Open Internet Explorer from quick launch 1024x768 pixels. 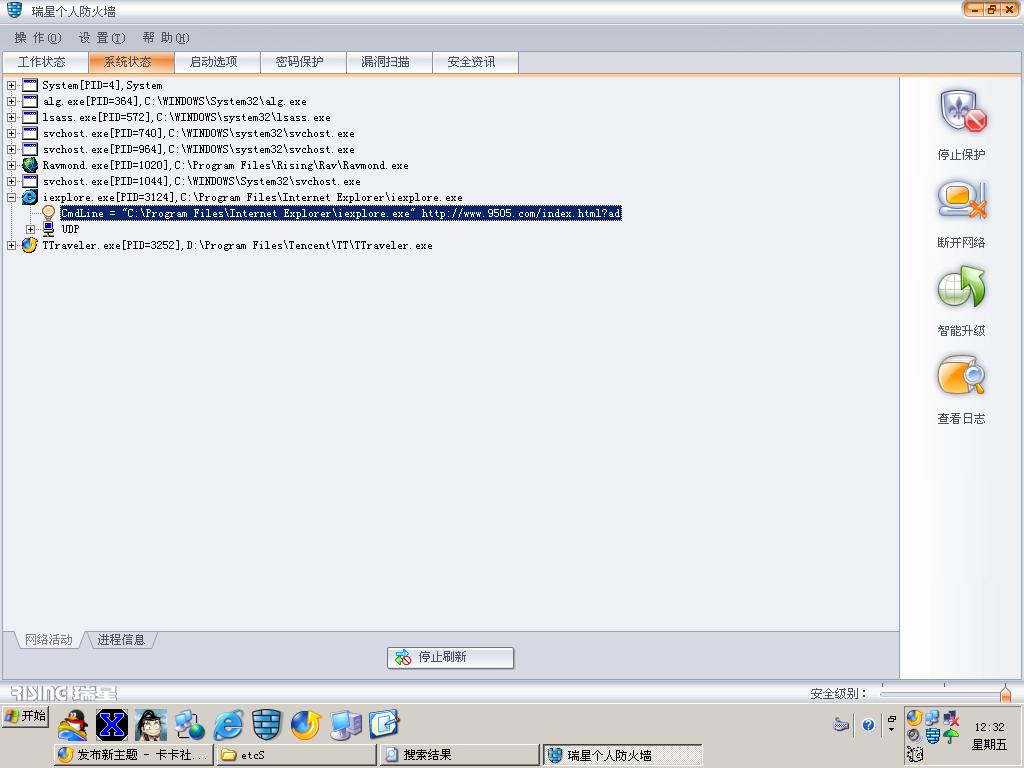pos(228,725)
